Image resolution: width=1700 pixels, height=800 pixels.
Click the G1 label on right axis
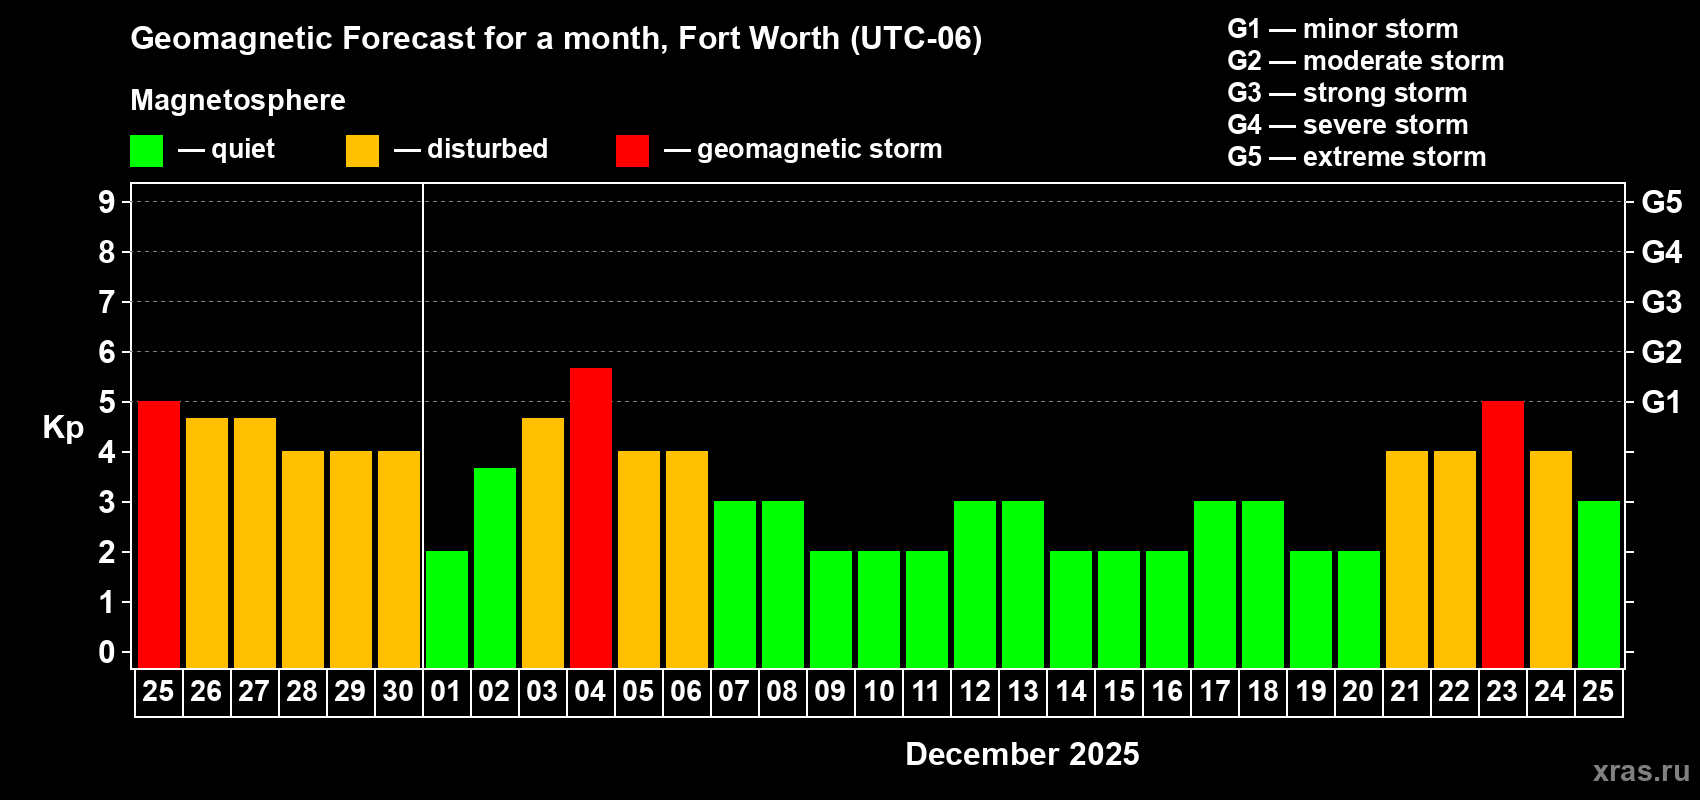1661,402
